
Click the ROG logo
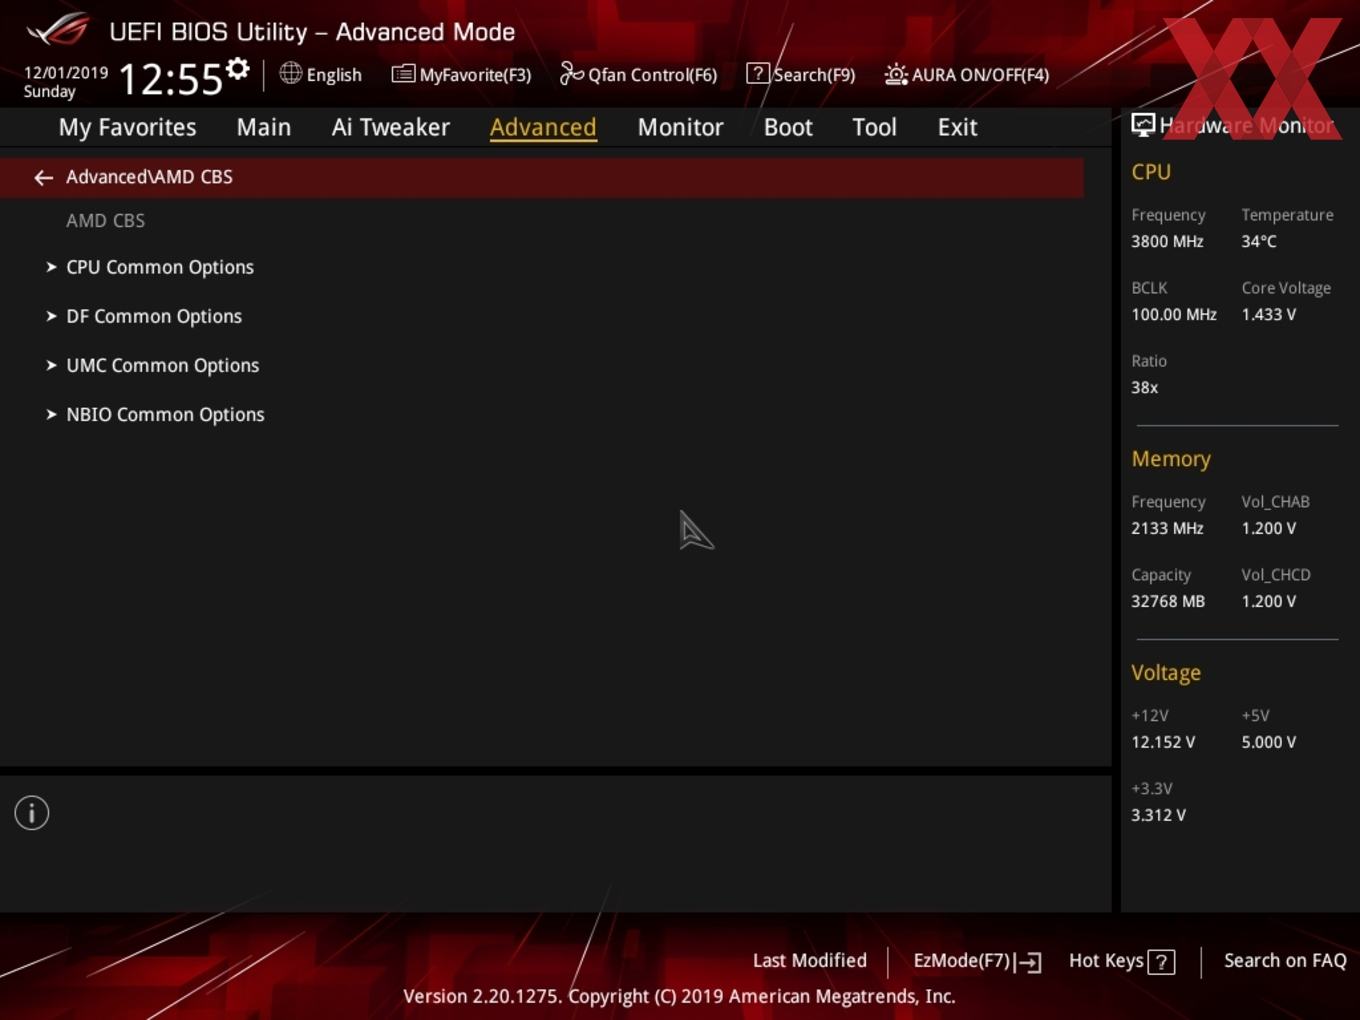(58, 30)
